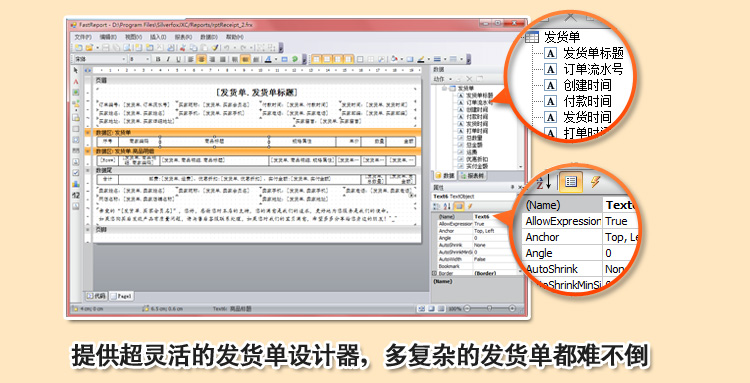Open the dropdown arrow beside the Open icon
Viewport: 750px width, 383px height.
pyautogui.click(x=98, y=48)
